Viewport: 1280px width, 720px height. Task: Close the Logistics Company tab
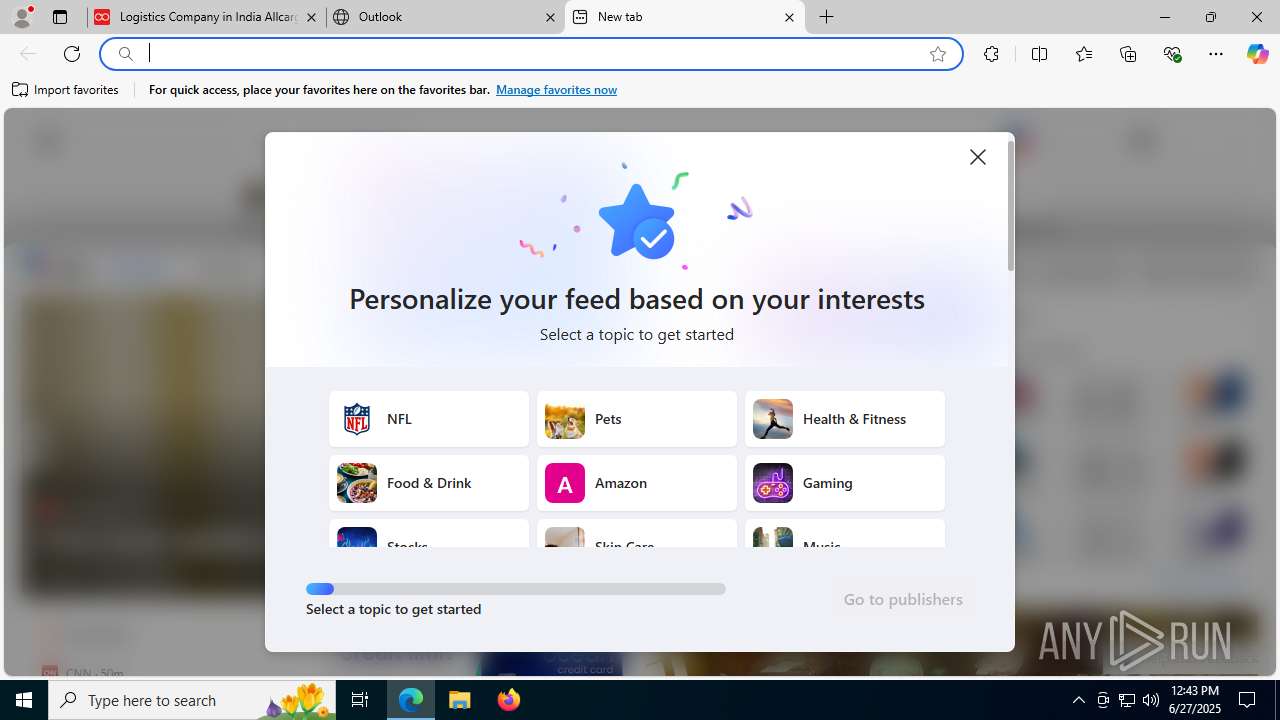[311, 17]
